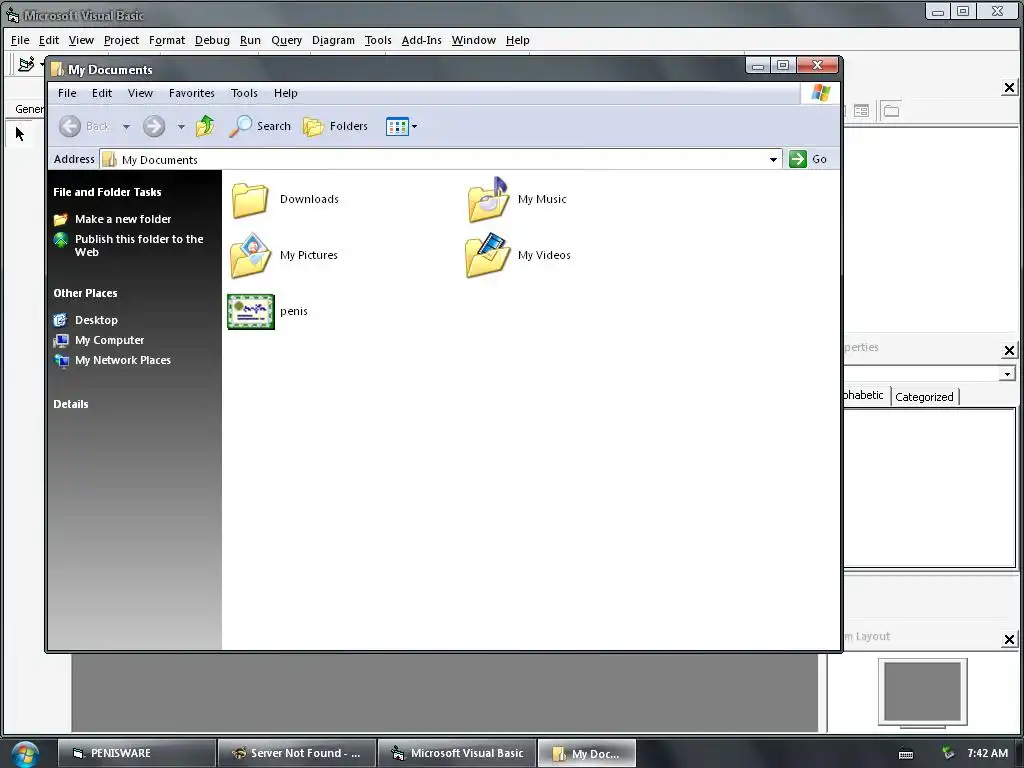Click the 7:42 AM clock
The height and width of the screenshot is (768, 1024).
tap(987, 753)
